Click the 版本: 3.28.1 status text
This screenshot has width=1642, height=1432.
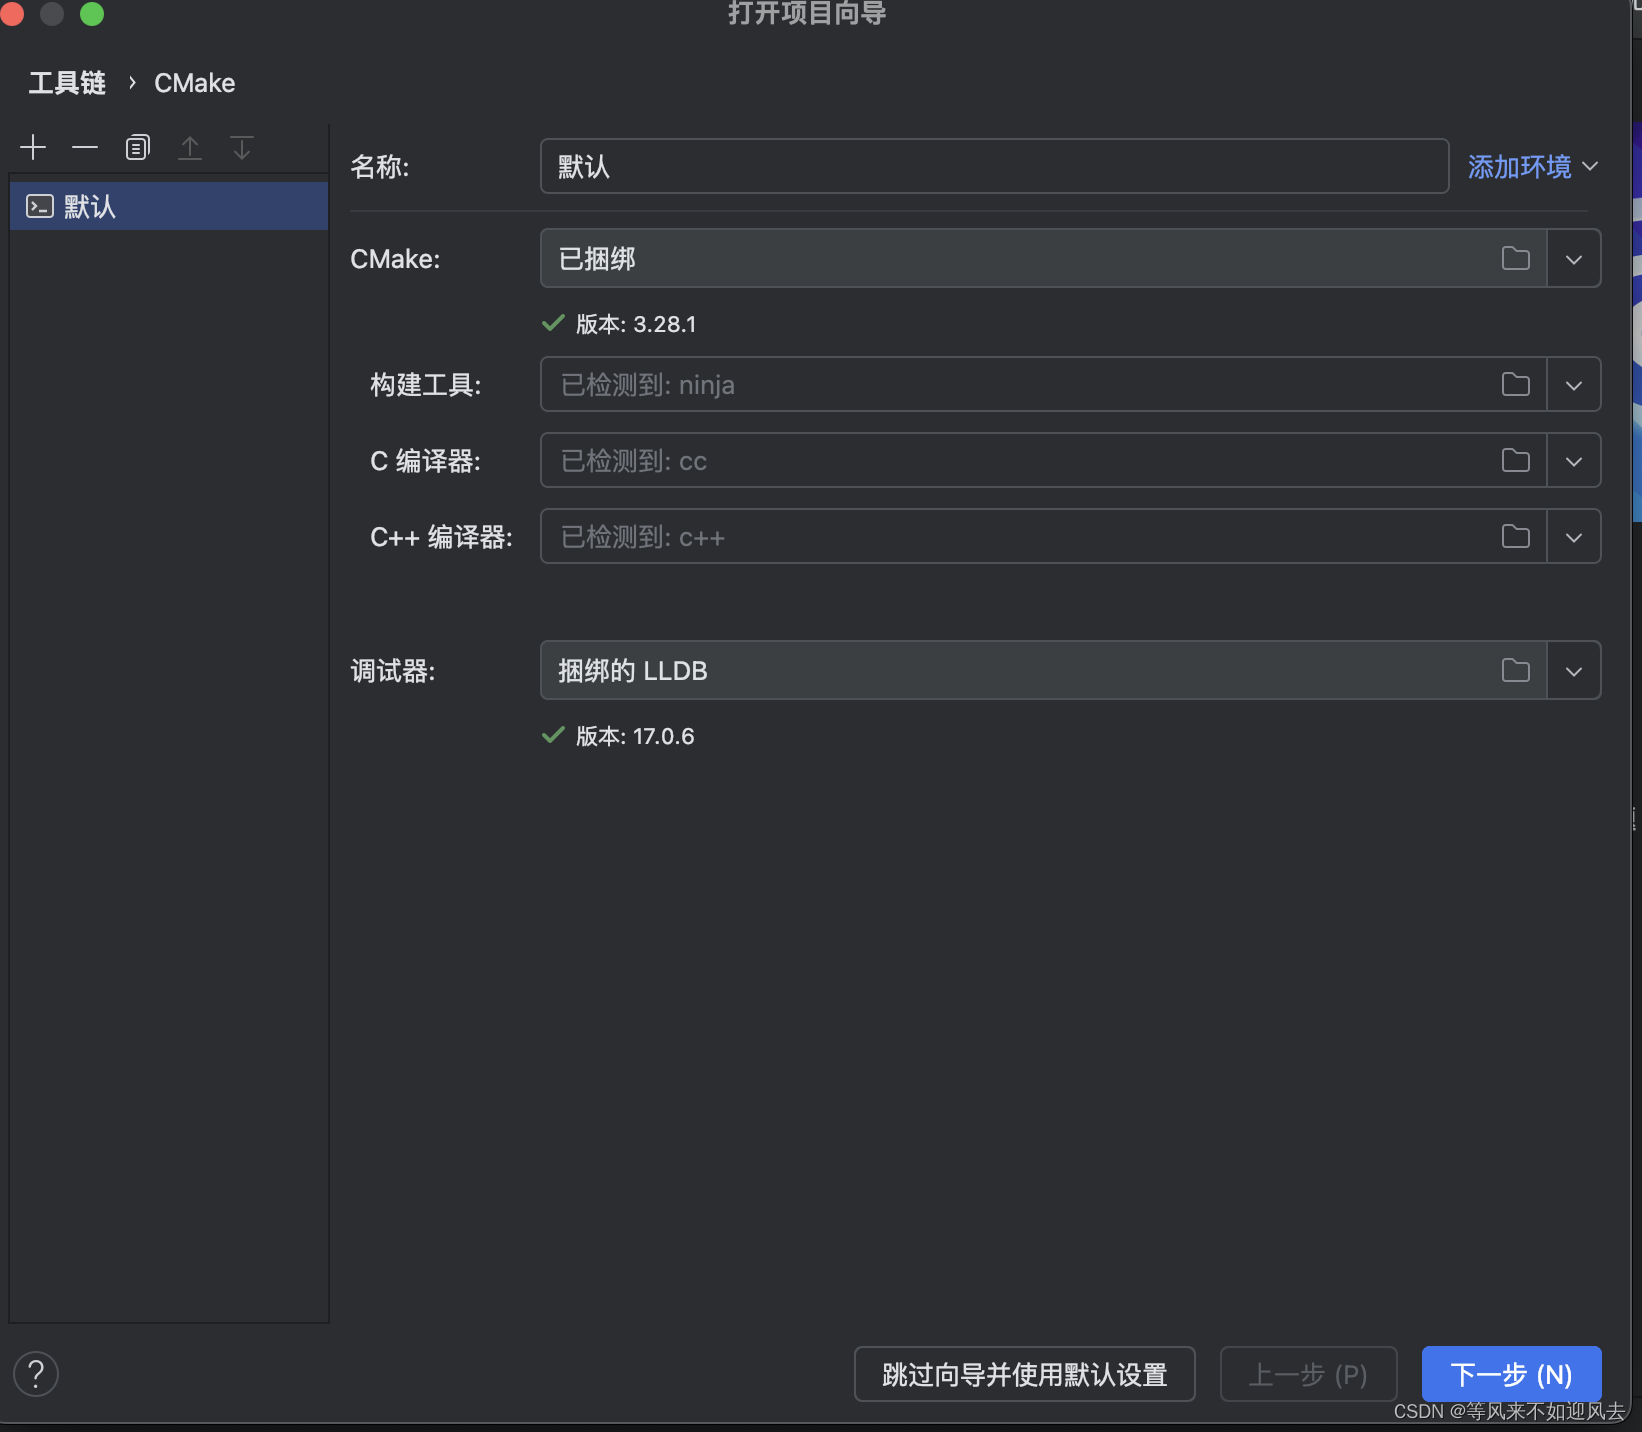[x=636, y=324]
